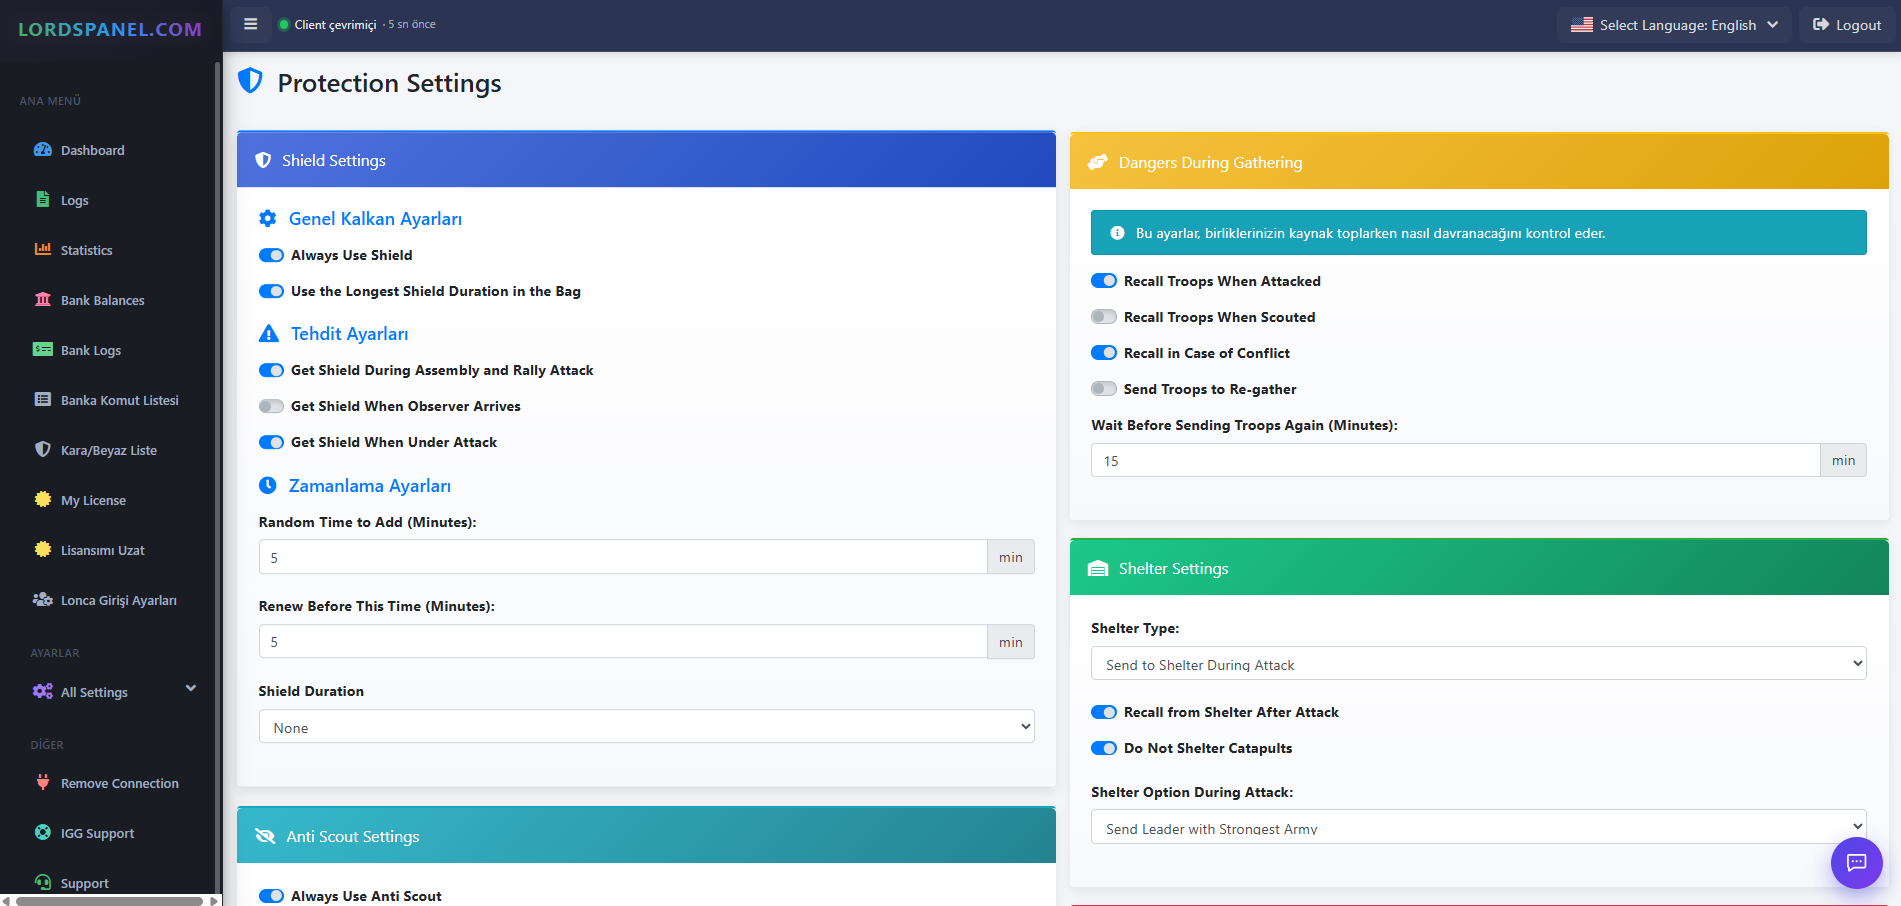Open the Shield Duration dropdown
Screen dimensions: 1901x906
(646, 727)
